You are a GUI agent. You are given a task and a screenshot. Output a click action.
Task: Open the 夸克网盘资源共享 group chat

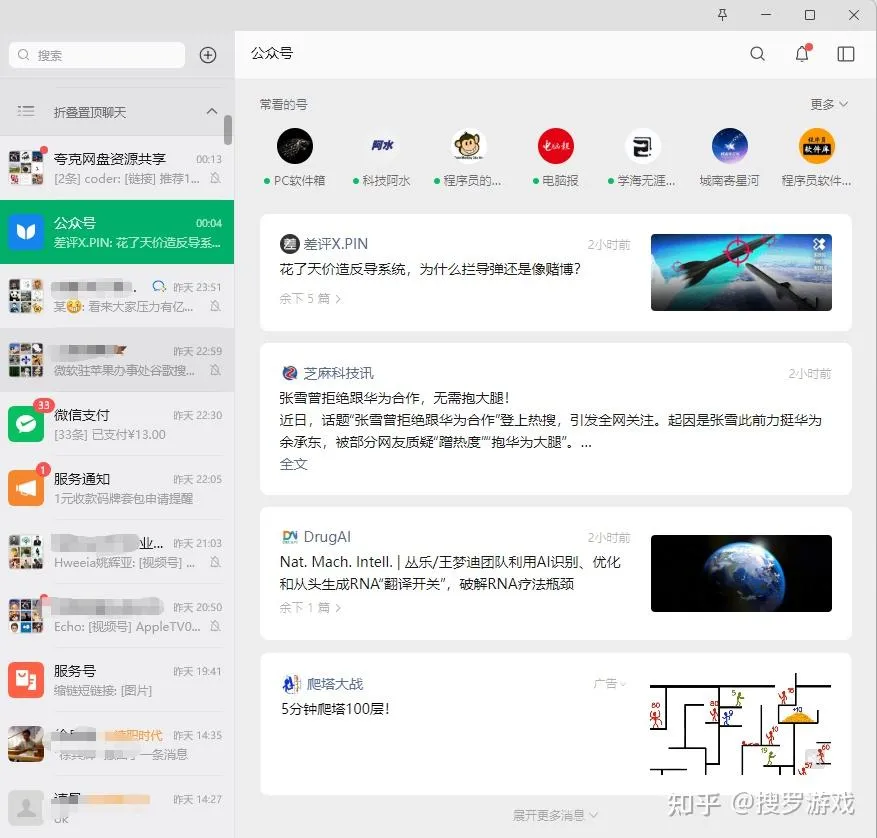click(117, 168)
